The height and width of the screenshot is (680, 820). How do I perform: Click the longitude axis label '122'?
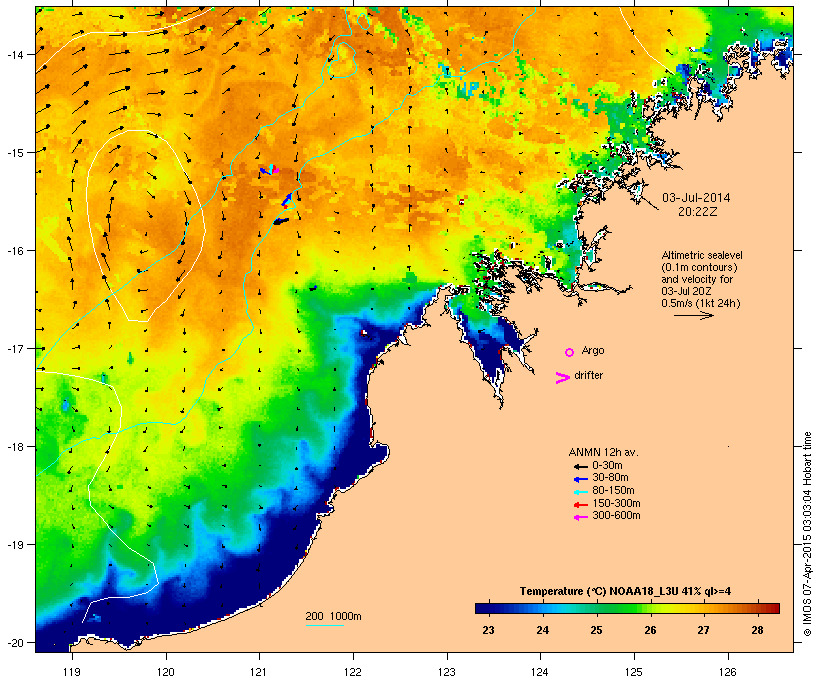[x=353, y=671]
